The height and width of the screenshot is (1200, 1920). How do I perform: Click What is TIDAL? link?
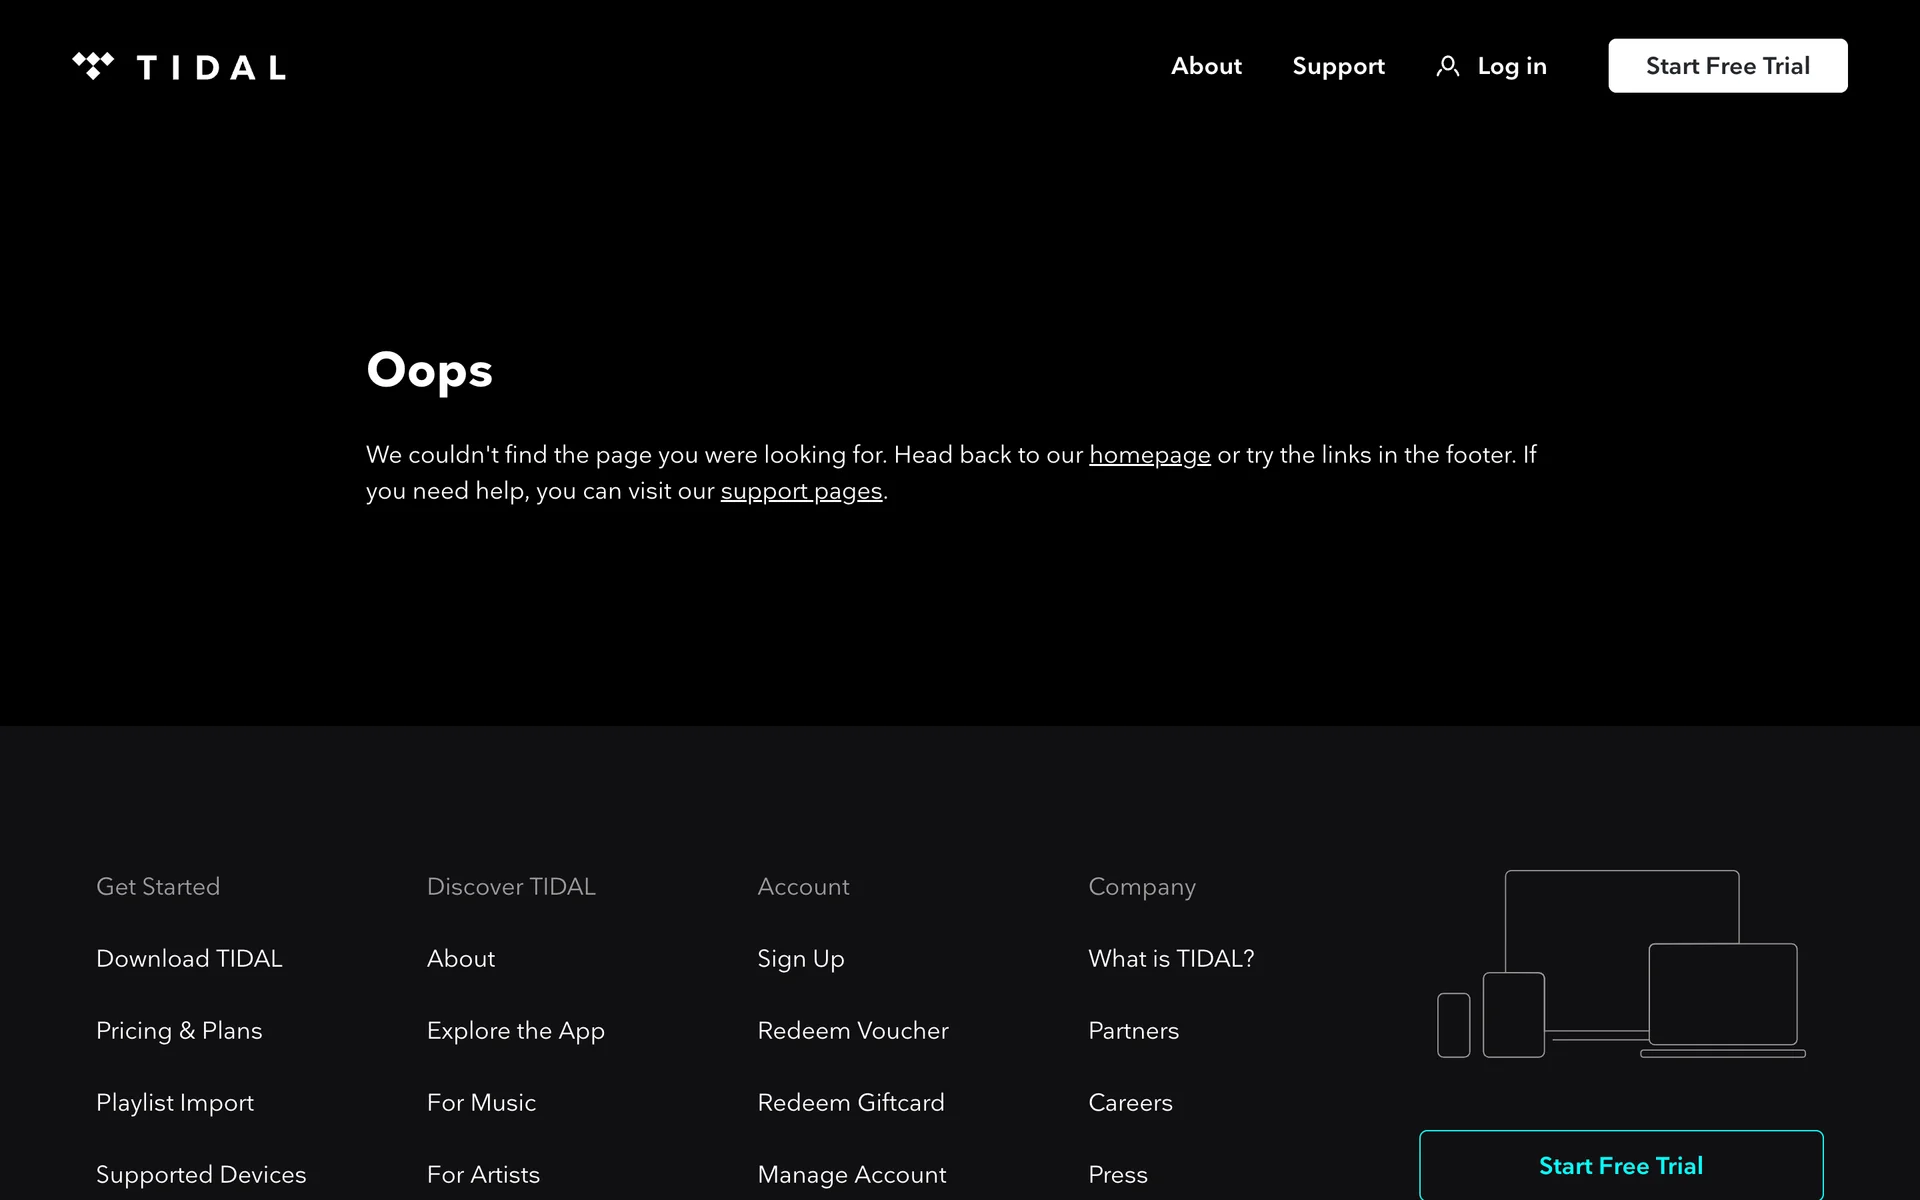[x=1170, y=958]
